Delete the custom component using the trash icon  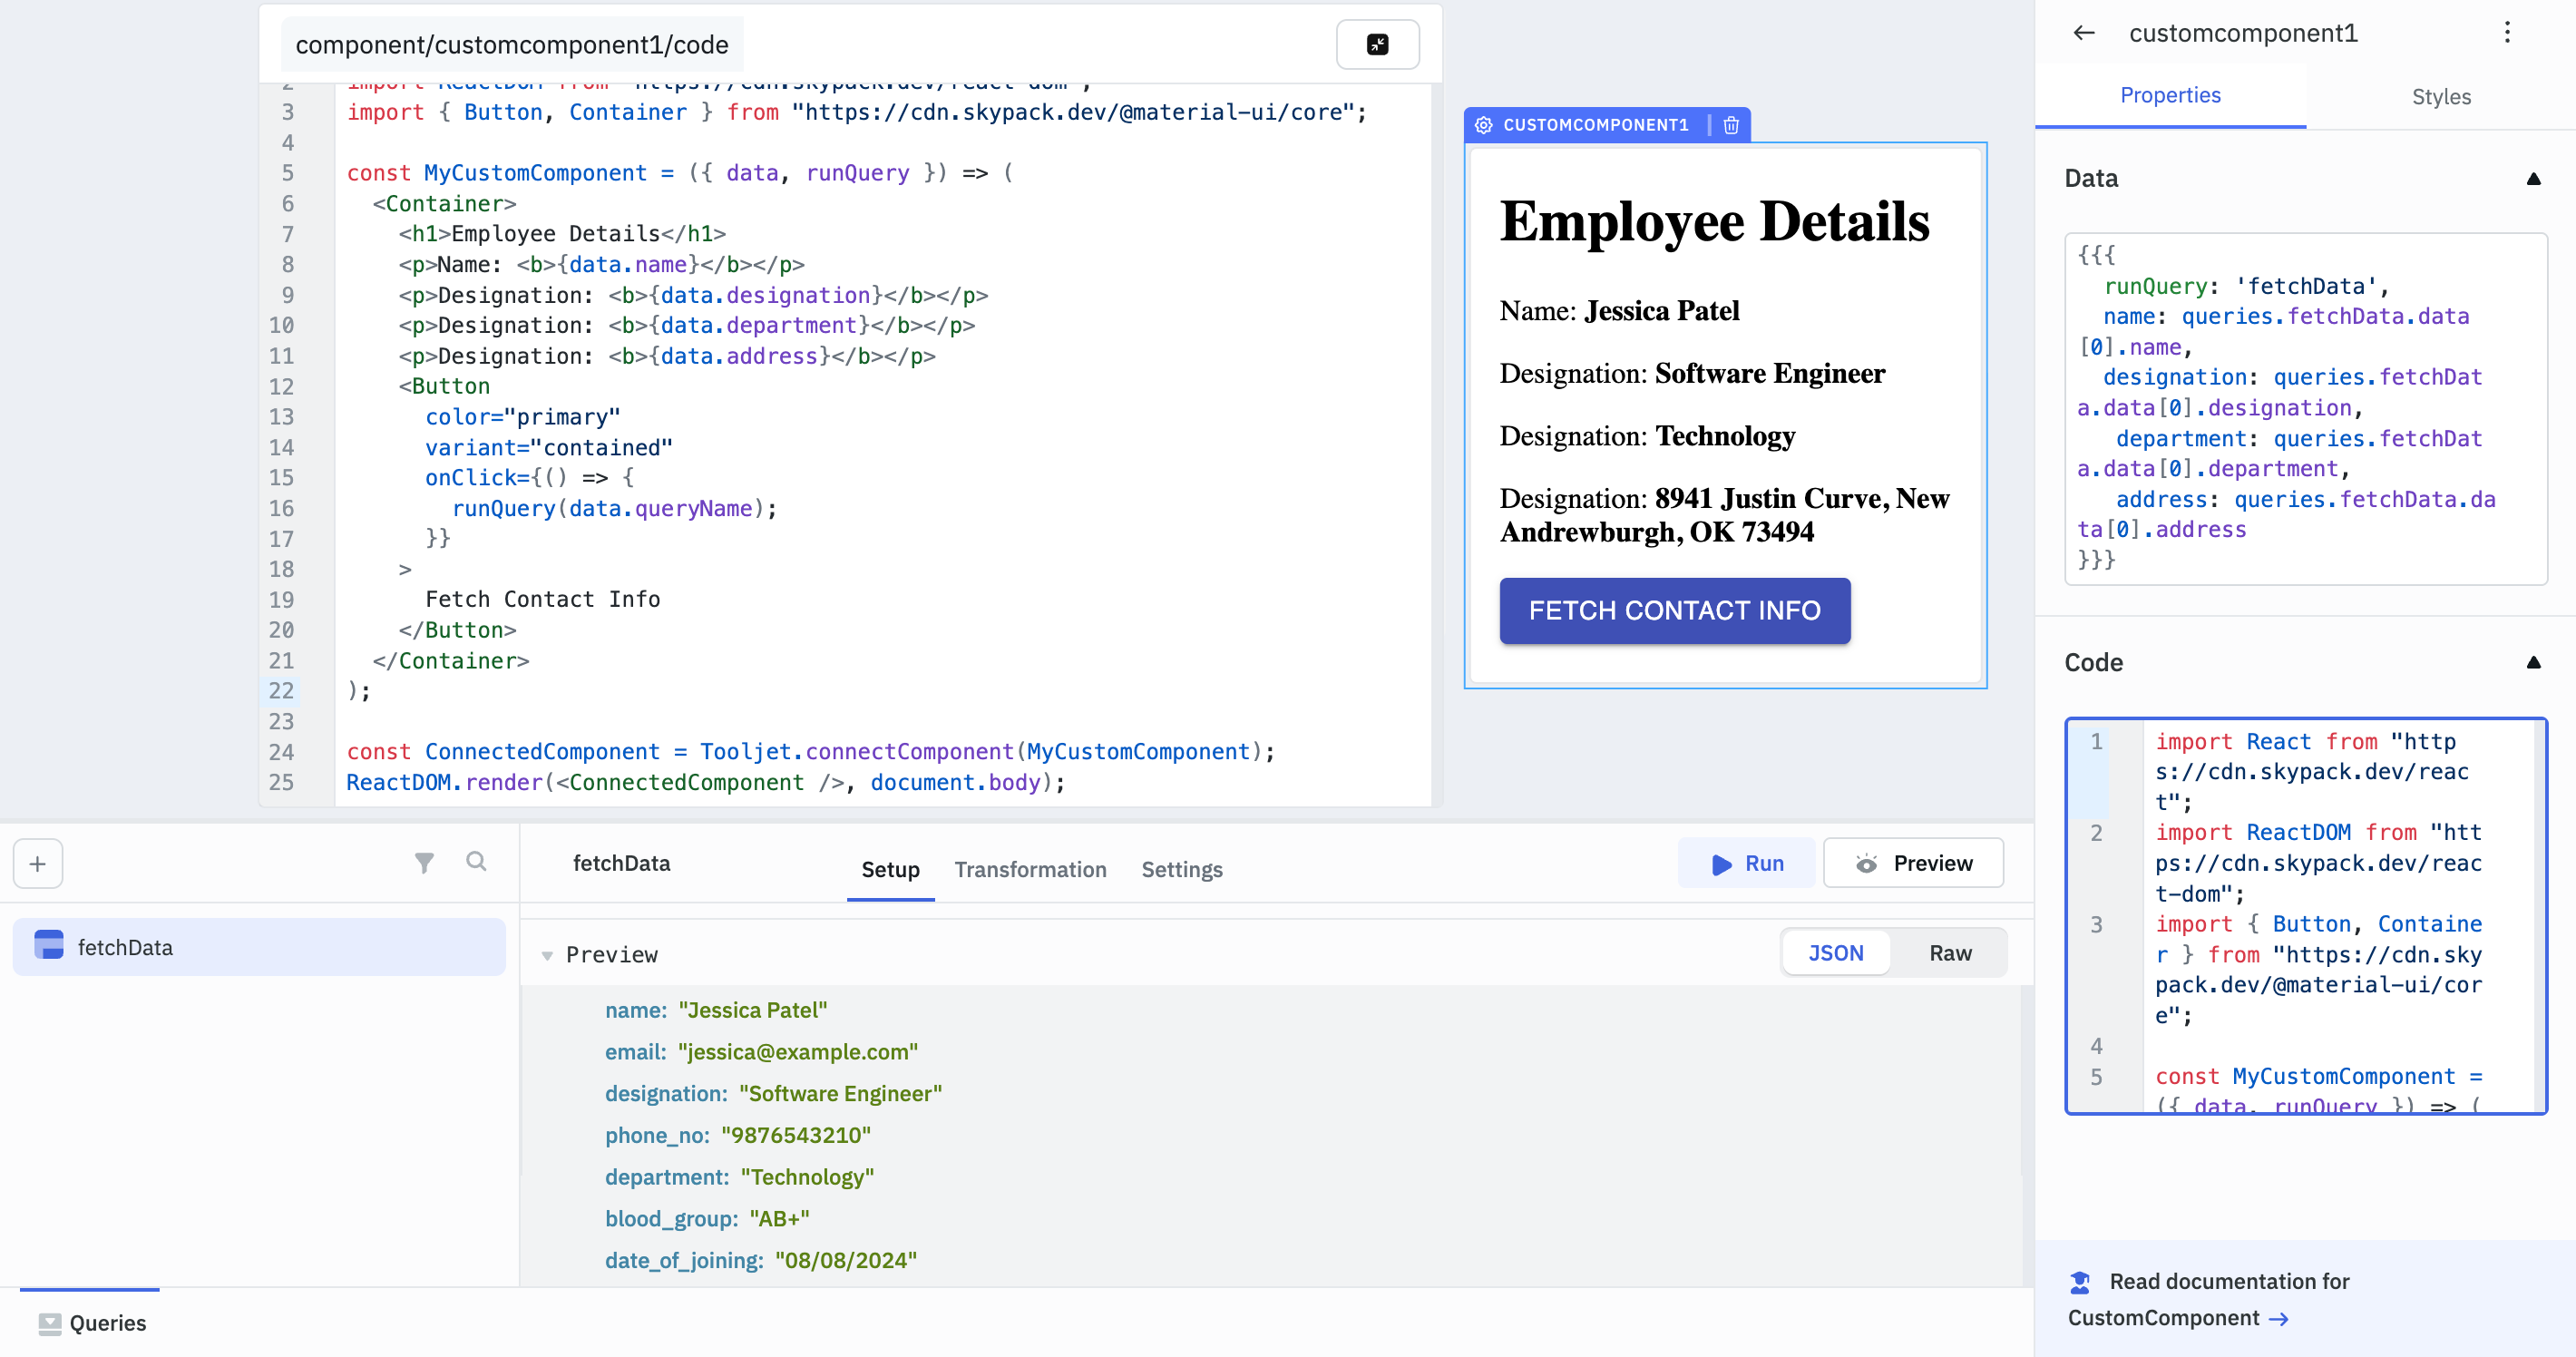click(x=1731, y=125)
